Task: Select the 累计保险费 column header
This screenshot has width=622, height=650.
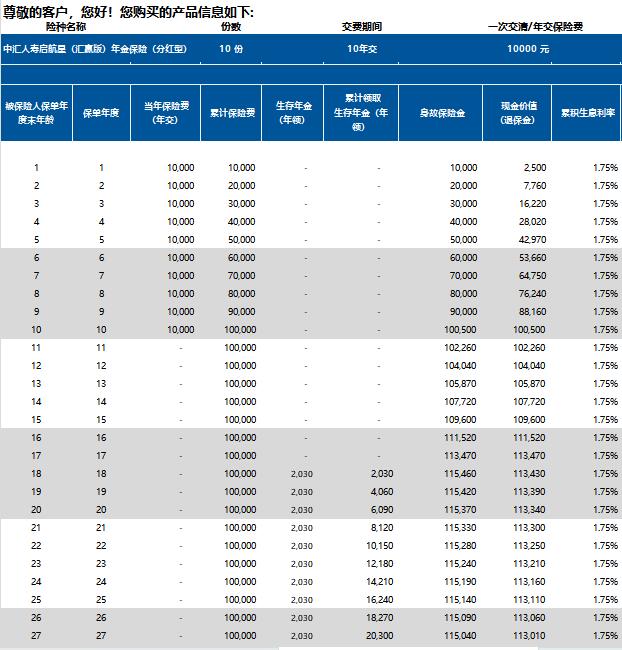Action: point(230,113)
